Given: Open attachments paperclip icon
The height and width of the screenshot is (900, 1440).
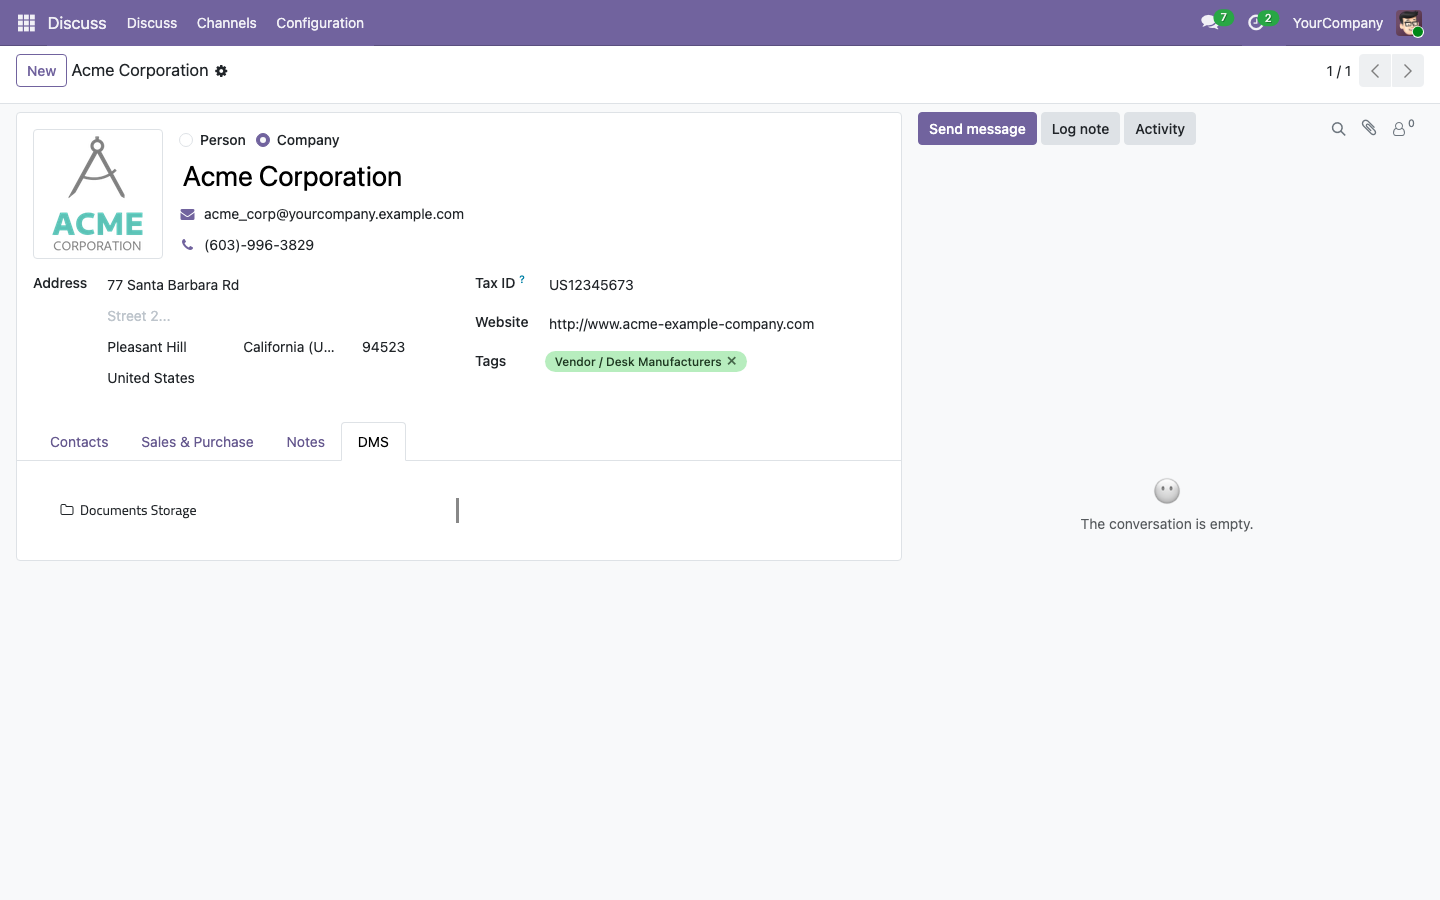Looking at the screenshot, I should [x=1369, y=128].
